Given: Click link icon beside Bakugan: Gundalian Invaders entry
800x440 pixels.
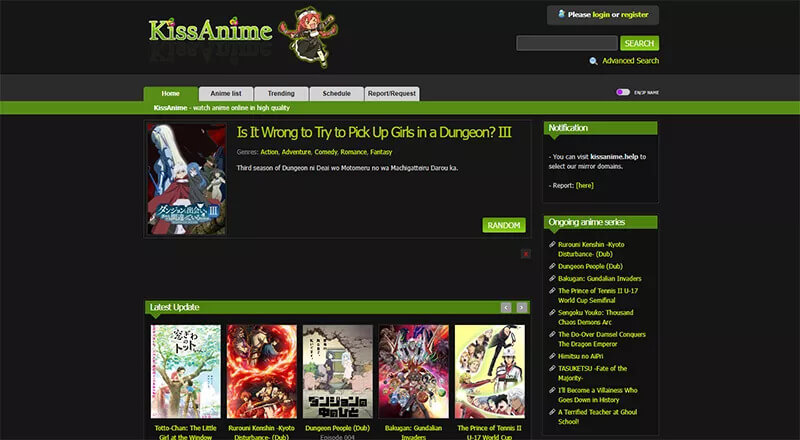Looking at the screenshot, I should (x=552, y=278).
